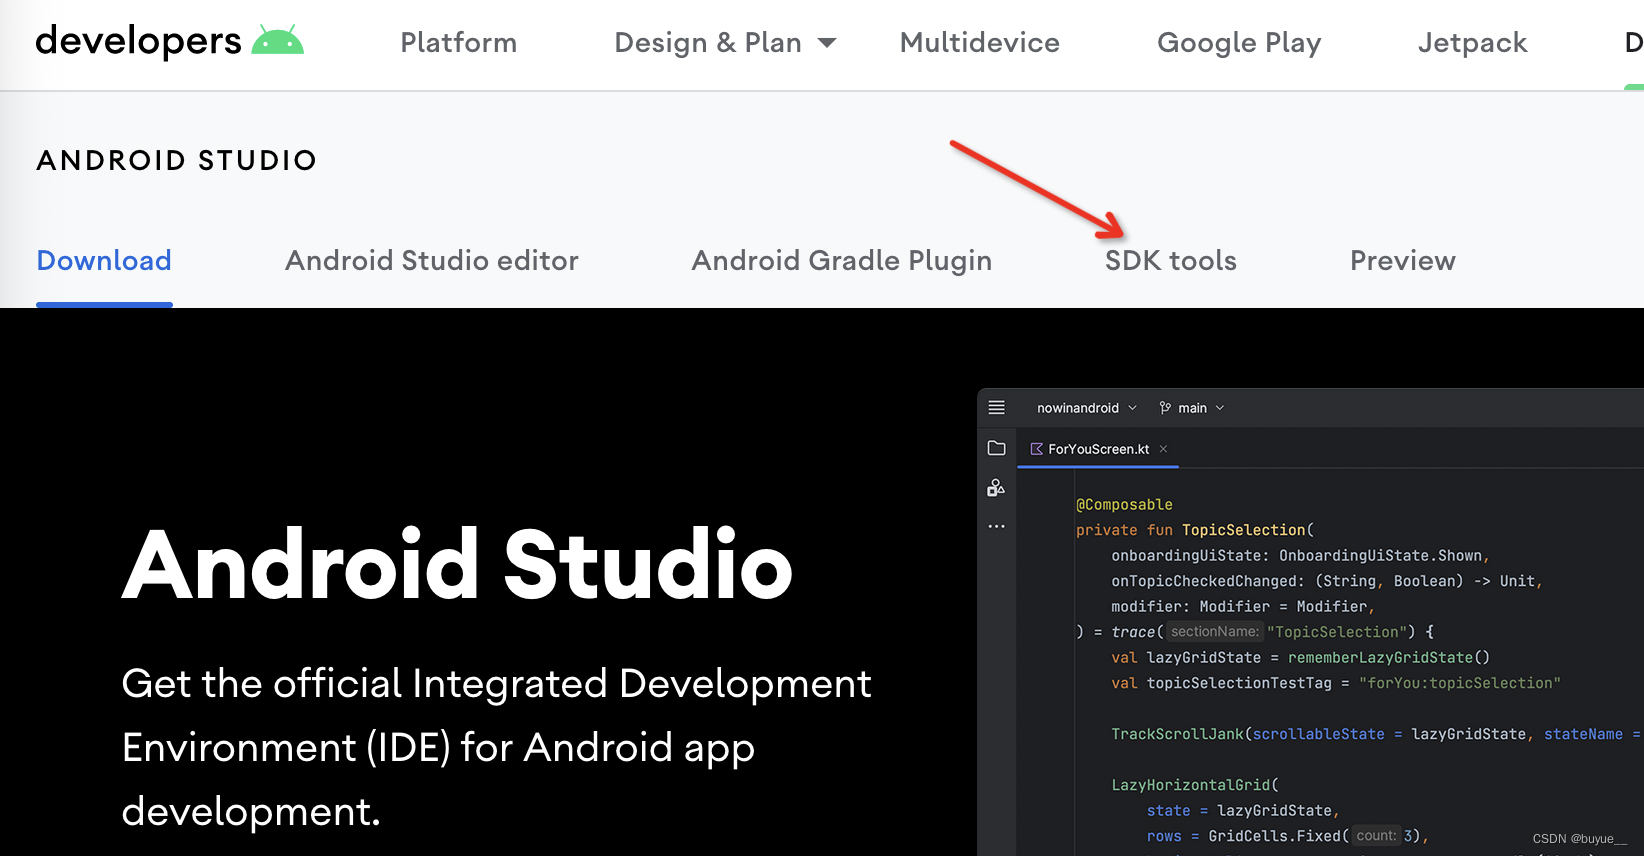Viewport: 1644px width, 856px height.
Task: Click the ANDROID STUDIO section heading
Action: [x=177, y=160]
